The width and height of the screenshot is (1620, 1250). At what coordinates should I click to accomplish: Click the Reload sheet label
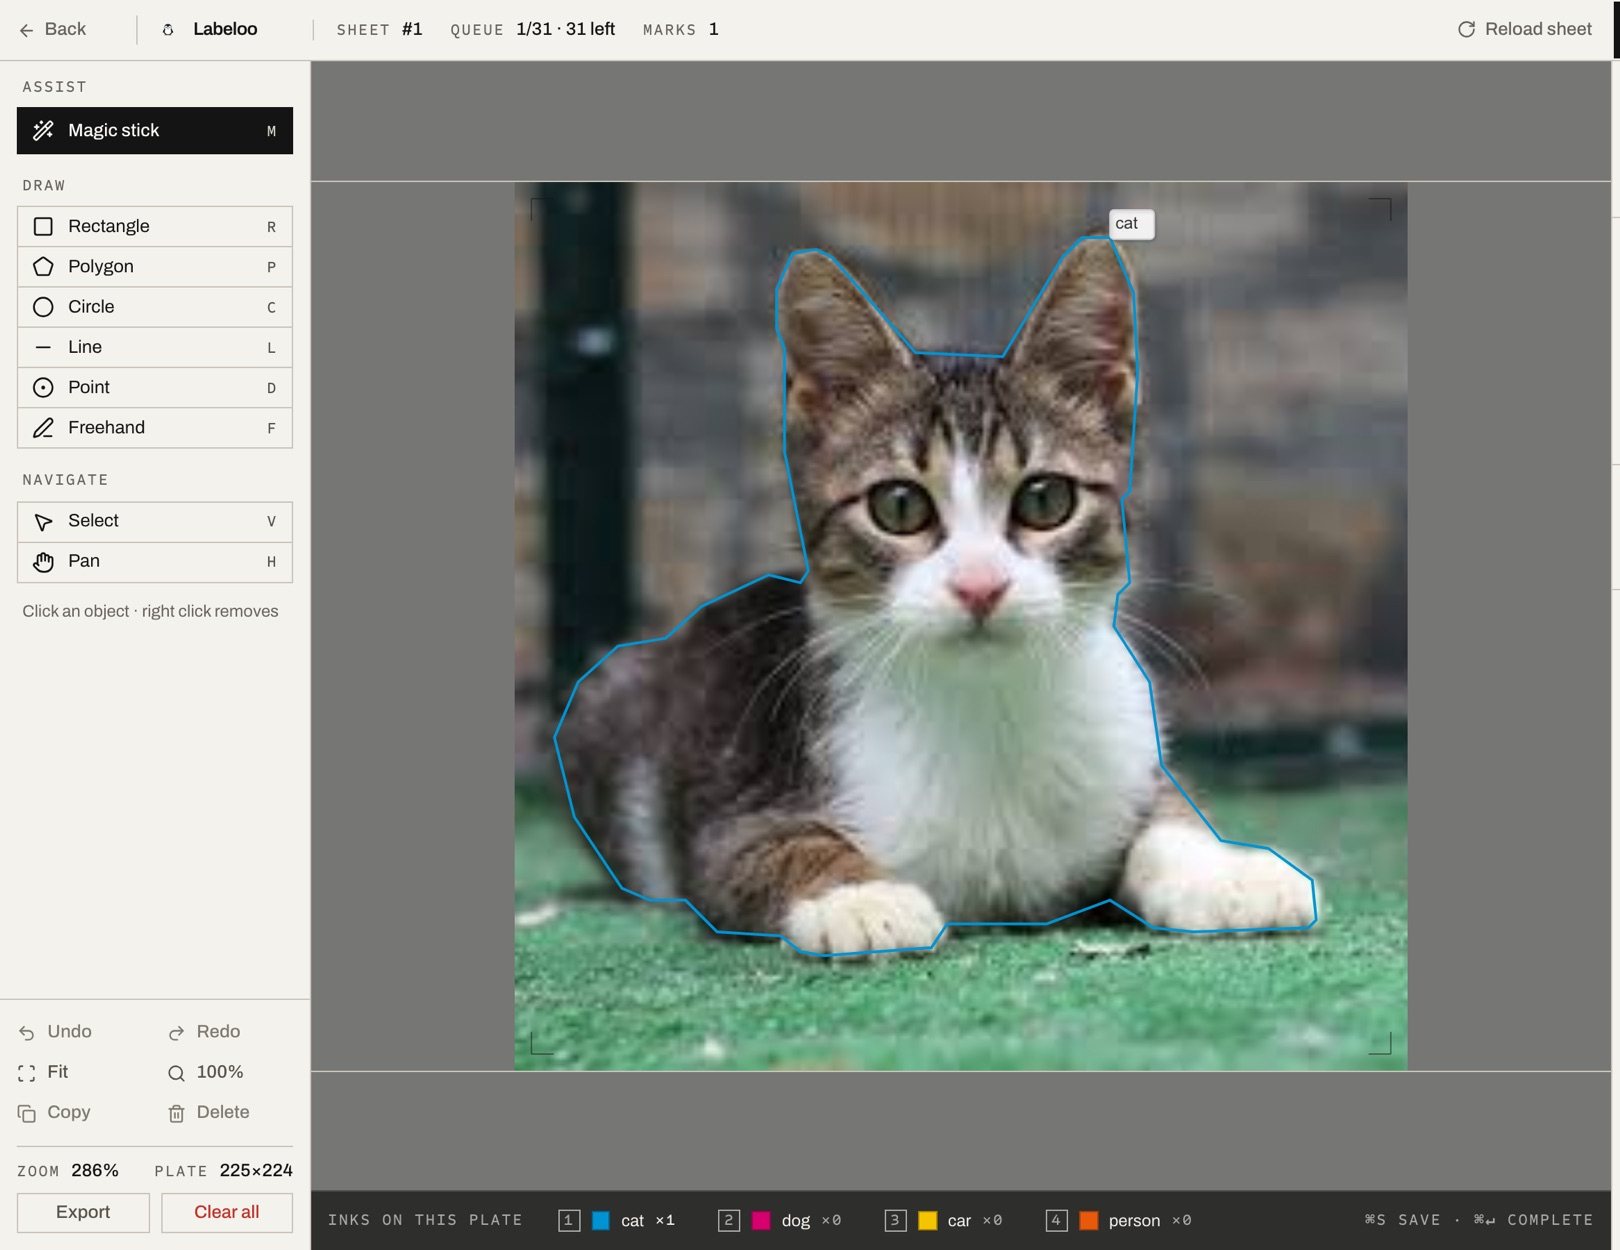[x=1538, y=29]
